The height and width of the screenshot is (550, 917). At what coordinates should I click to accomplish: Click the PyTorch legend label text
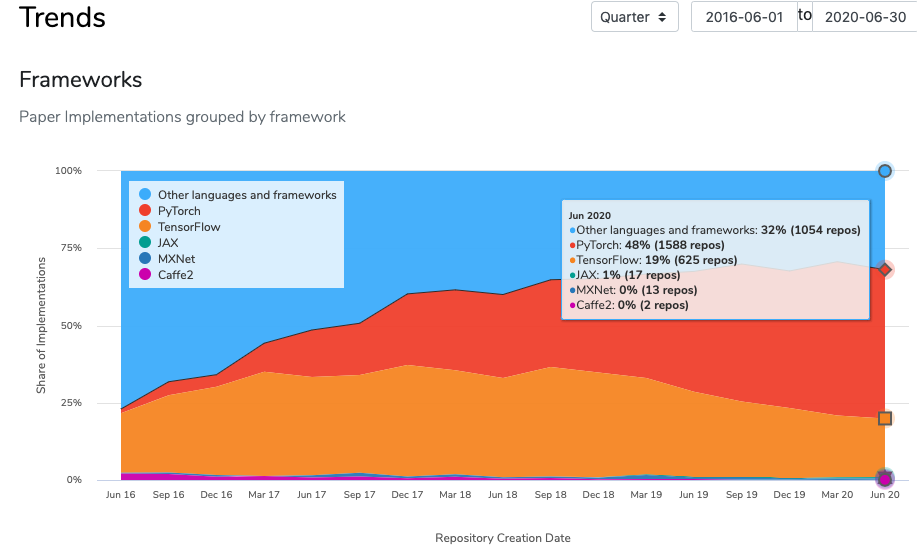(179, 211)
